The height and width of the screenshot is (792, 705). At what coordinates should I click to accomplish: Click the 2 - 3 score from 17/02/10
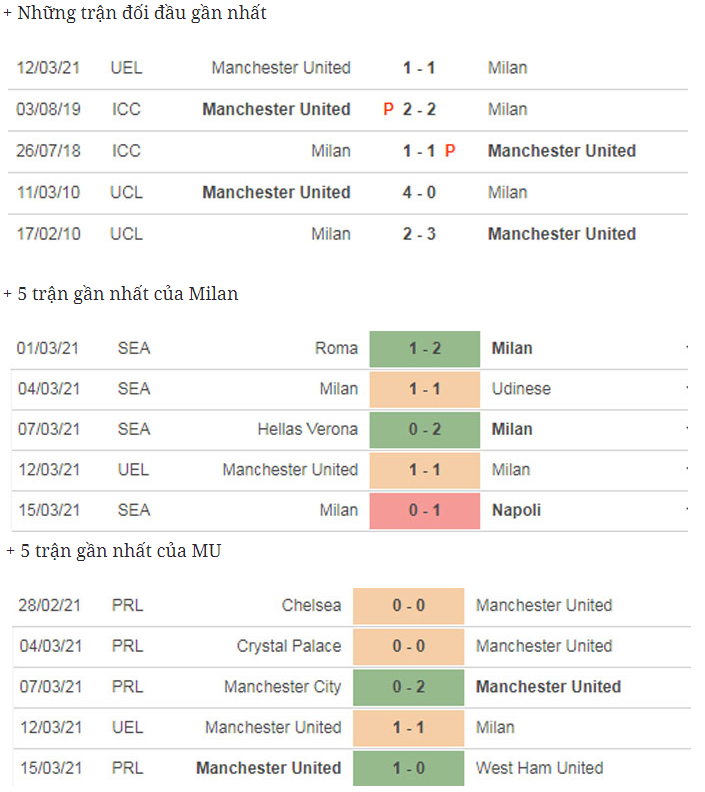(x=419, y=234)
